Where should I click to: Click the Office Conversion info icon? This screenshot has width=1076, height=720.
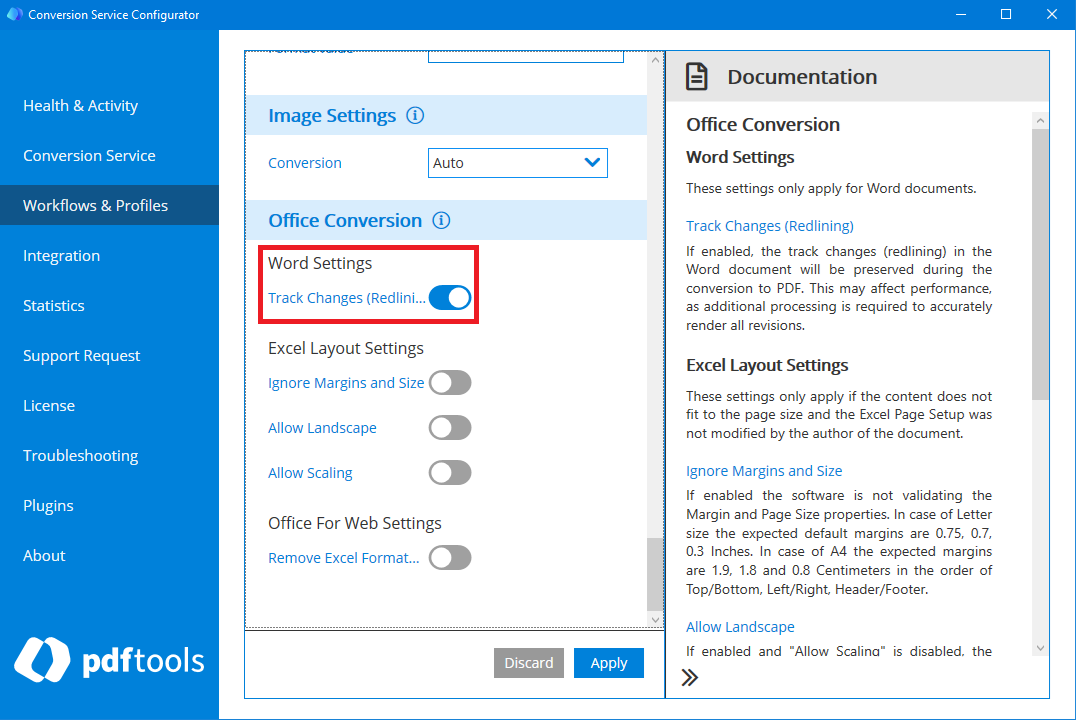click(x=441, y=220)
